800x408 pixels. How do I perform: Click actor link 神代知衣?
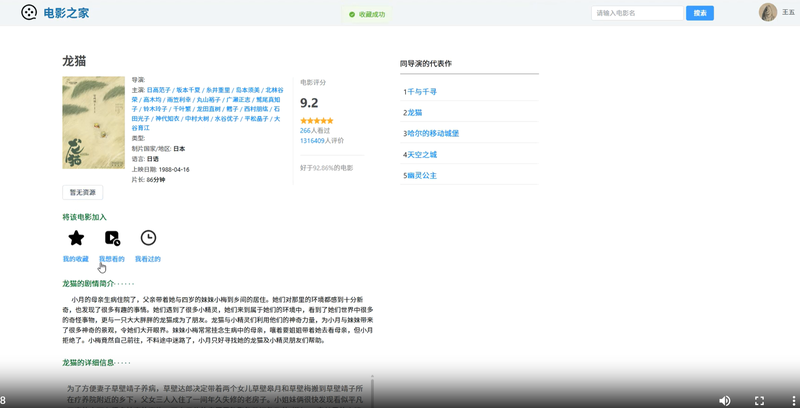[167, 119]
